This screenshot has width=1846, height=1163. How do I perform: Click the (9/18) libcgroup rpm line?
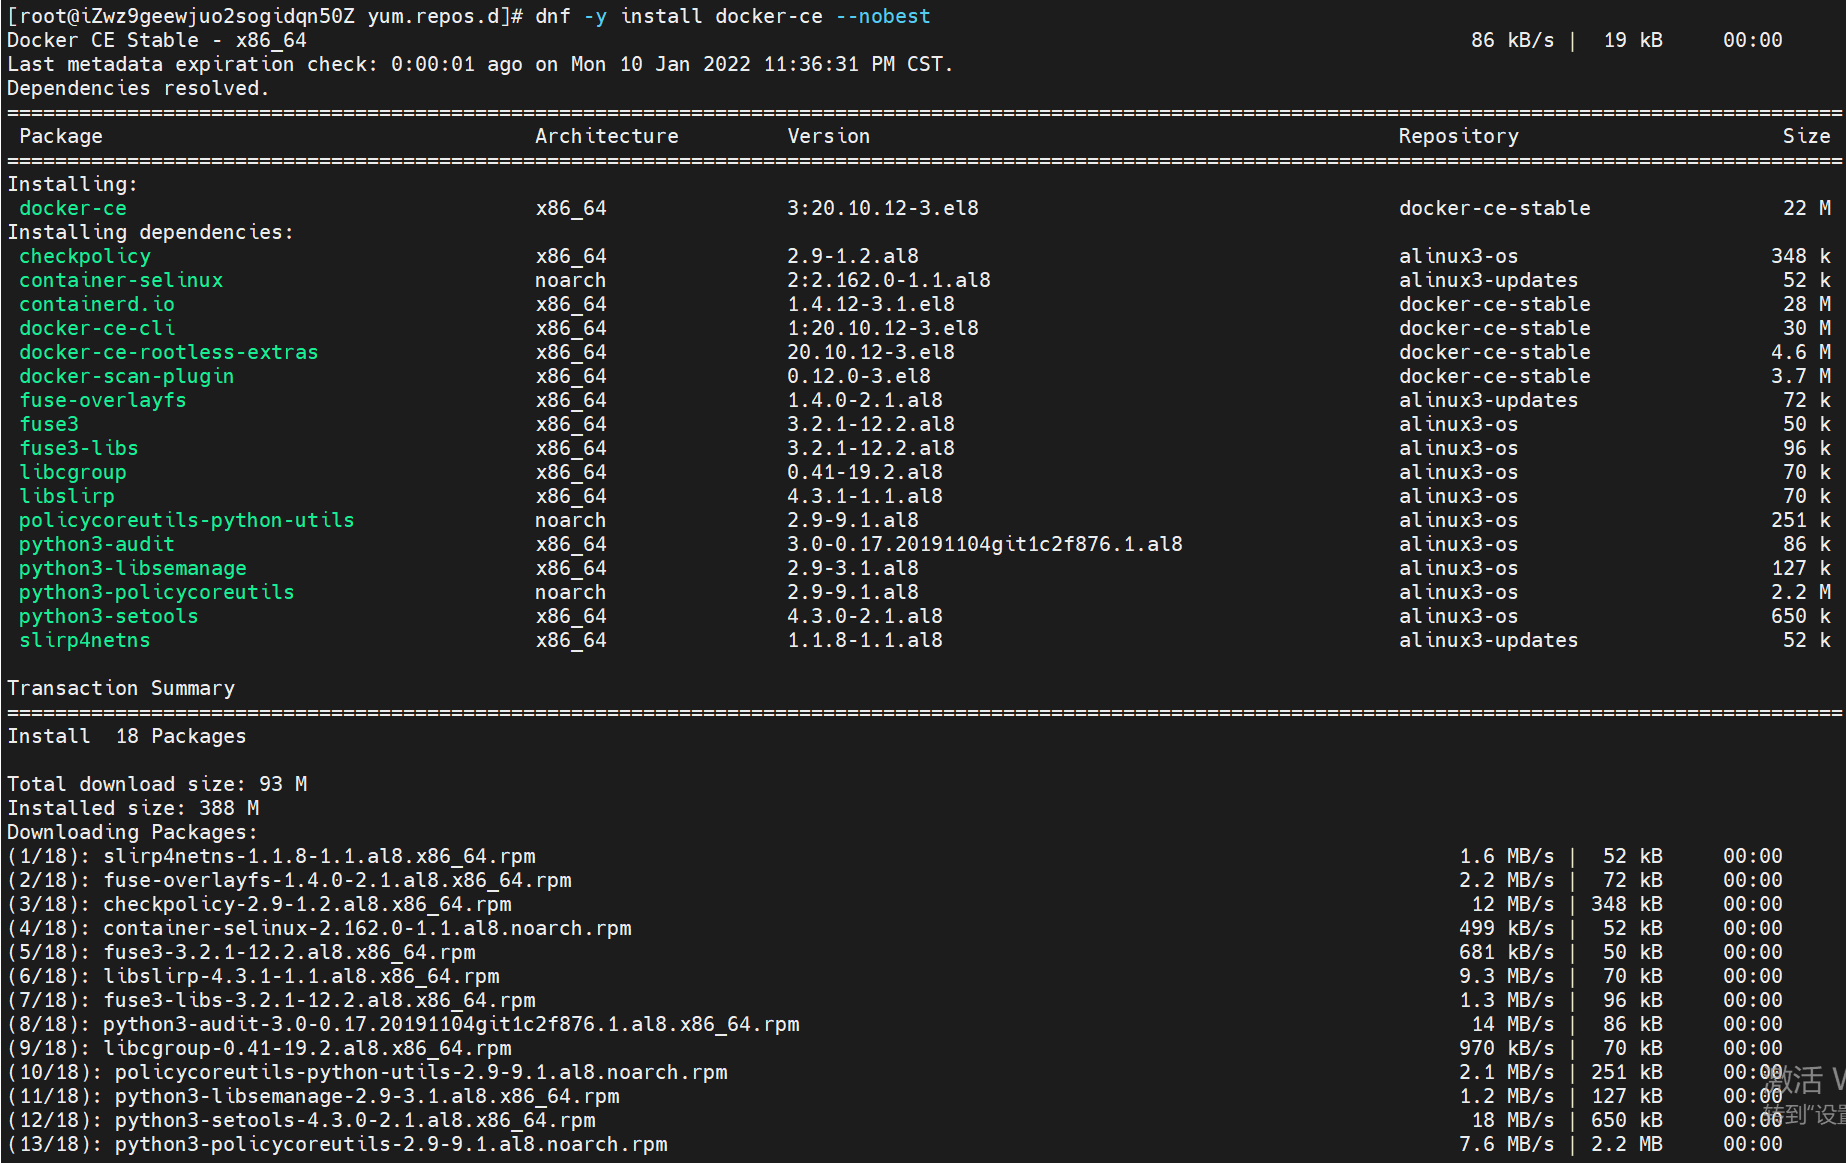click(x=895, y=1048)
